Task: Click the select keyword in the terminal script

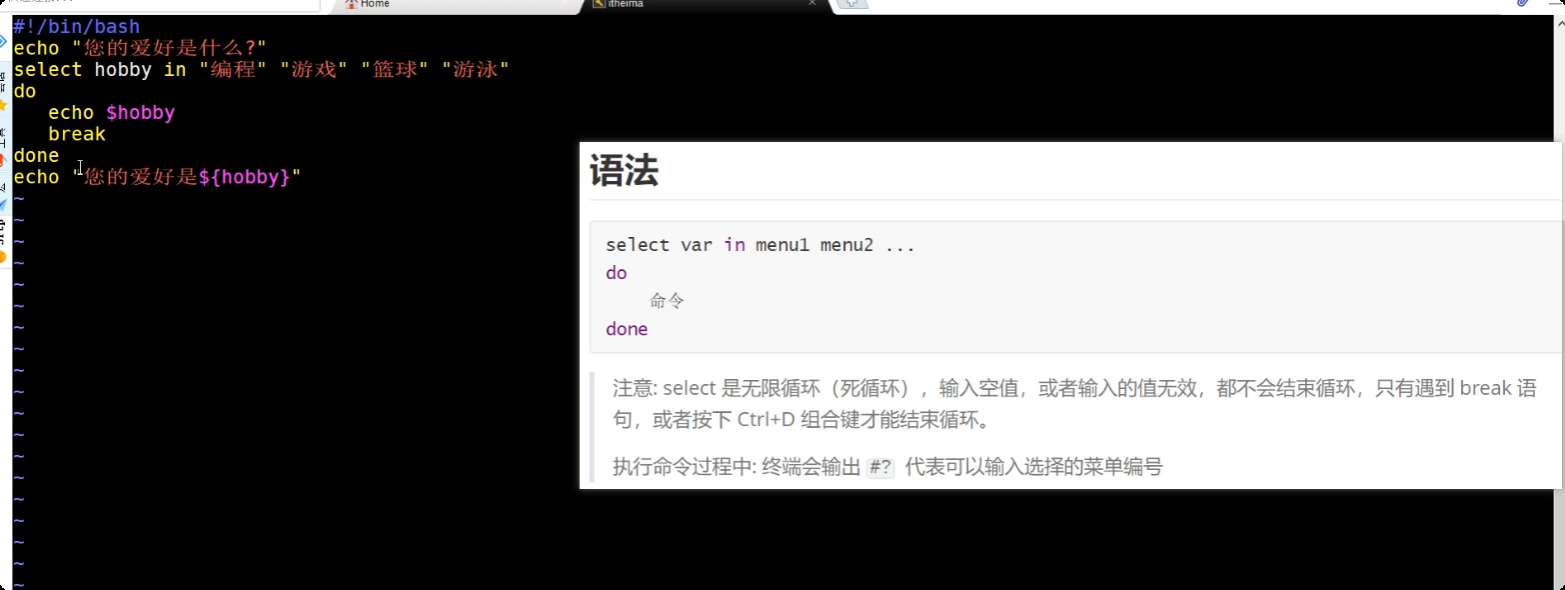Action: pyautogui.click(x=48, y=70)
